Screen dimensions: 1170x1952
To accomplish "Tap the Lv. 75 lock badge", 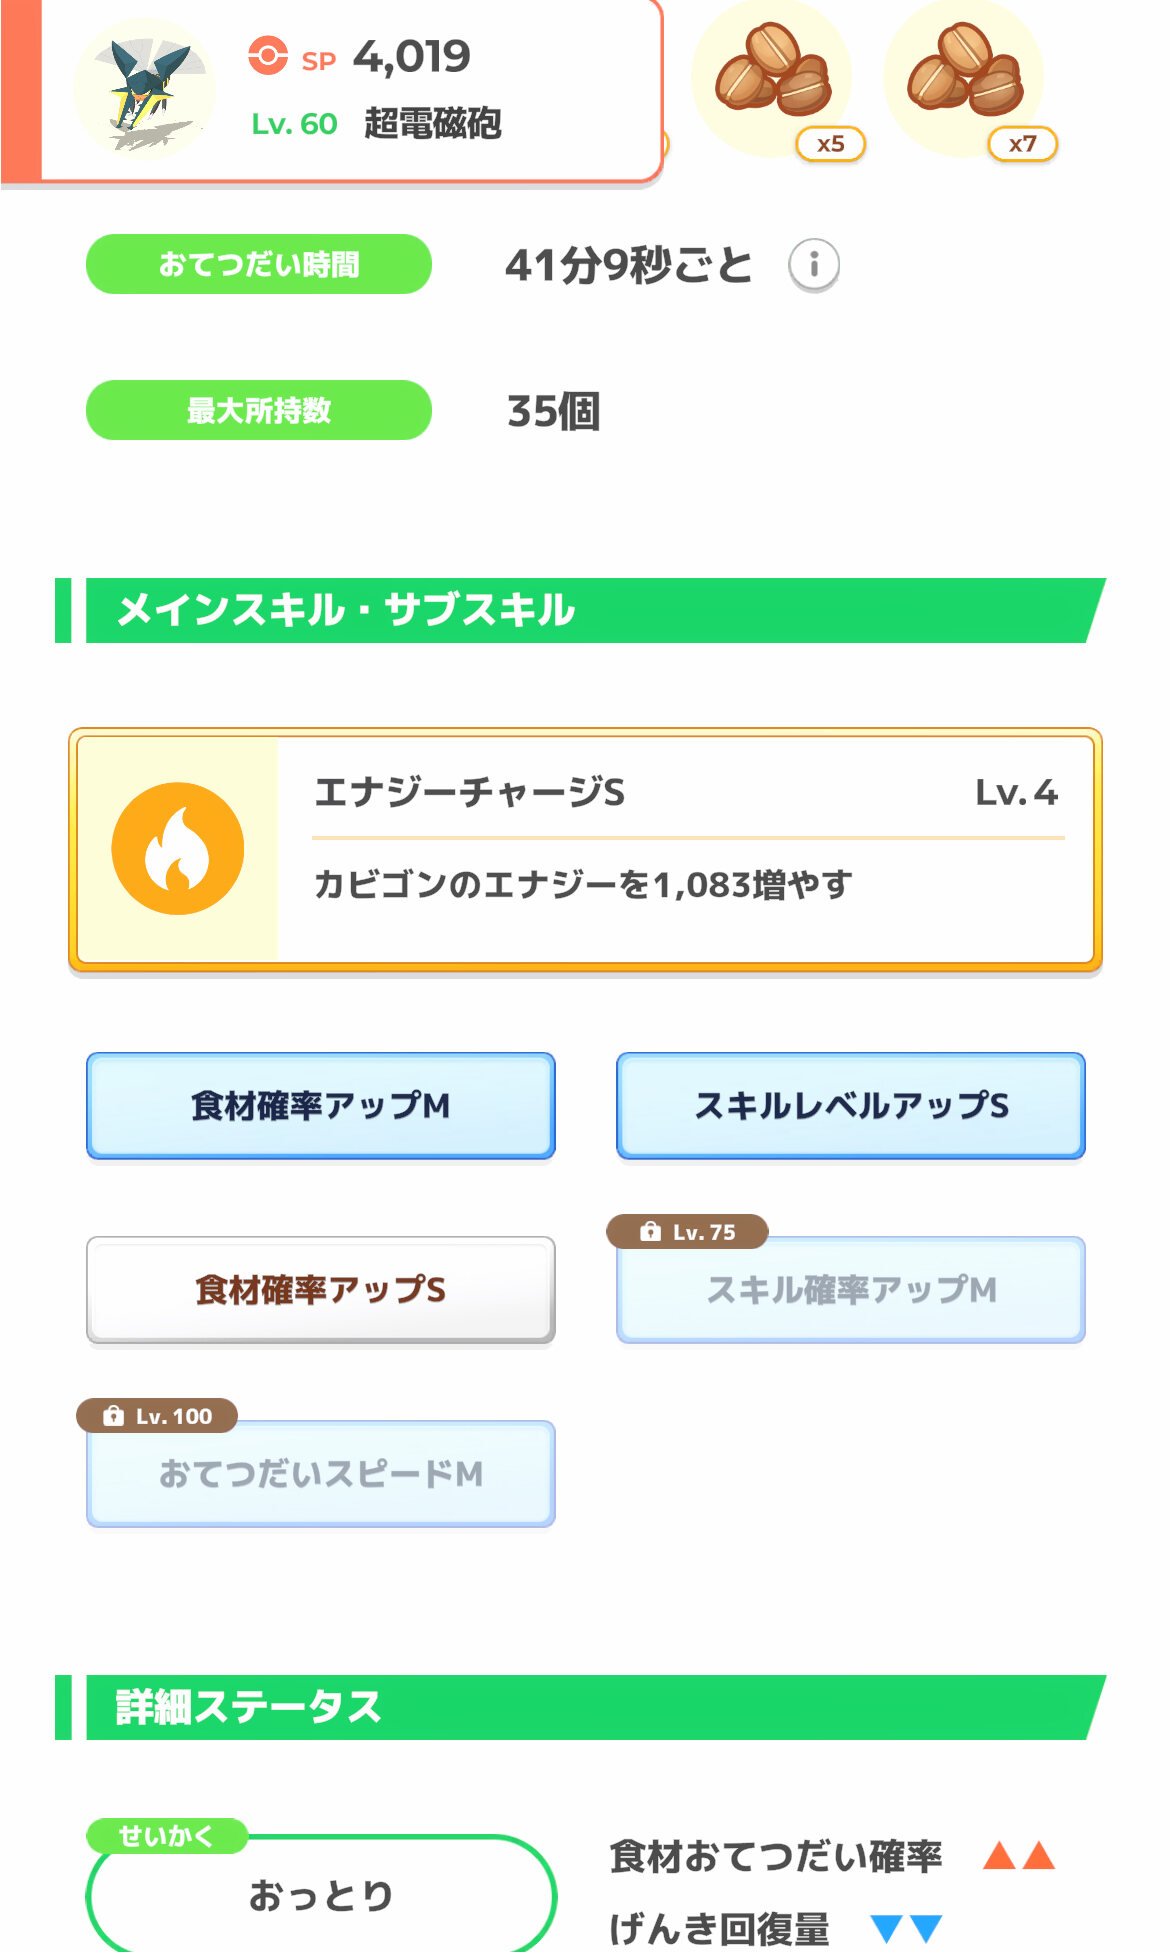I will point(688,1232).
